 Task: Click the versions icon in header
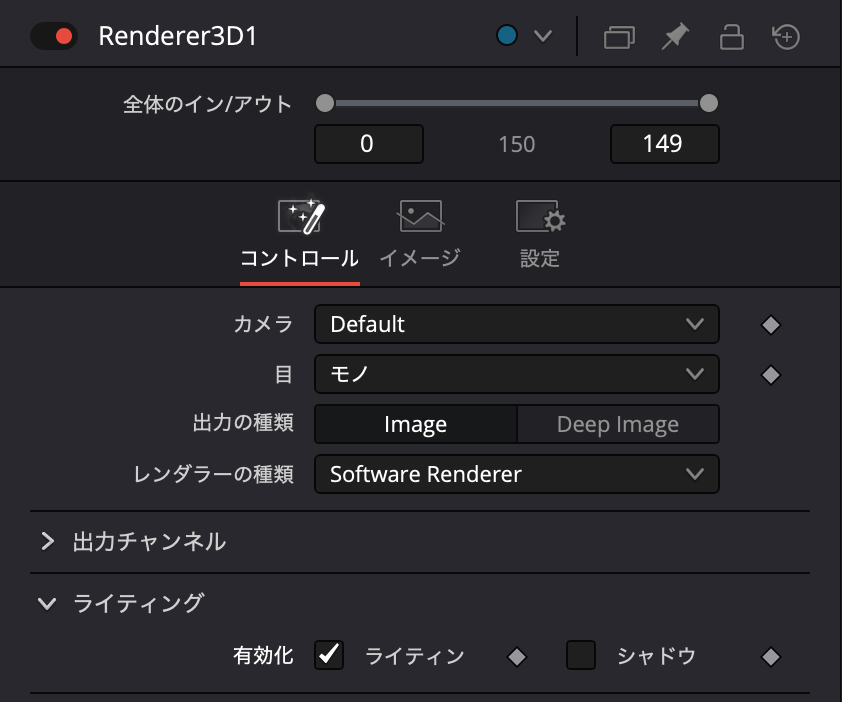pyautogui.click(x=619, y=37)
